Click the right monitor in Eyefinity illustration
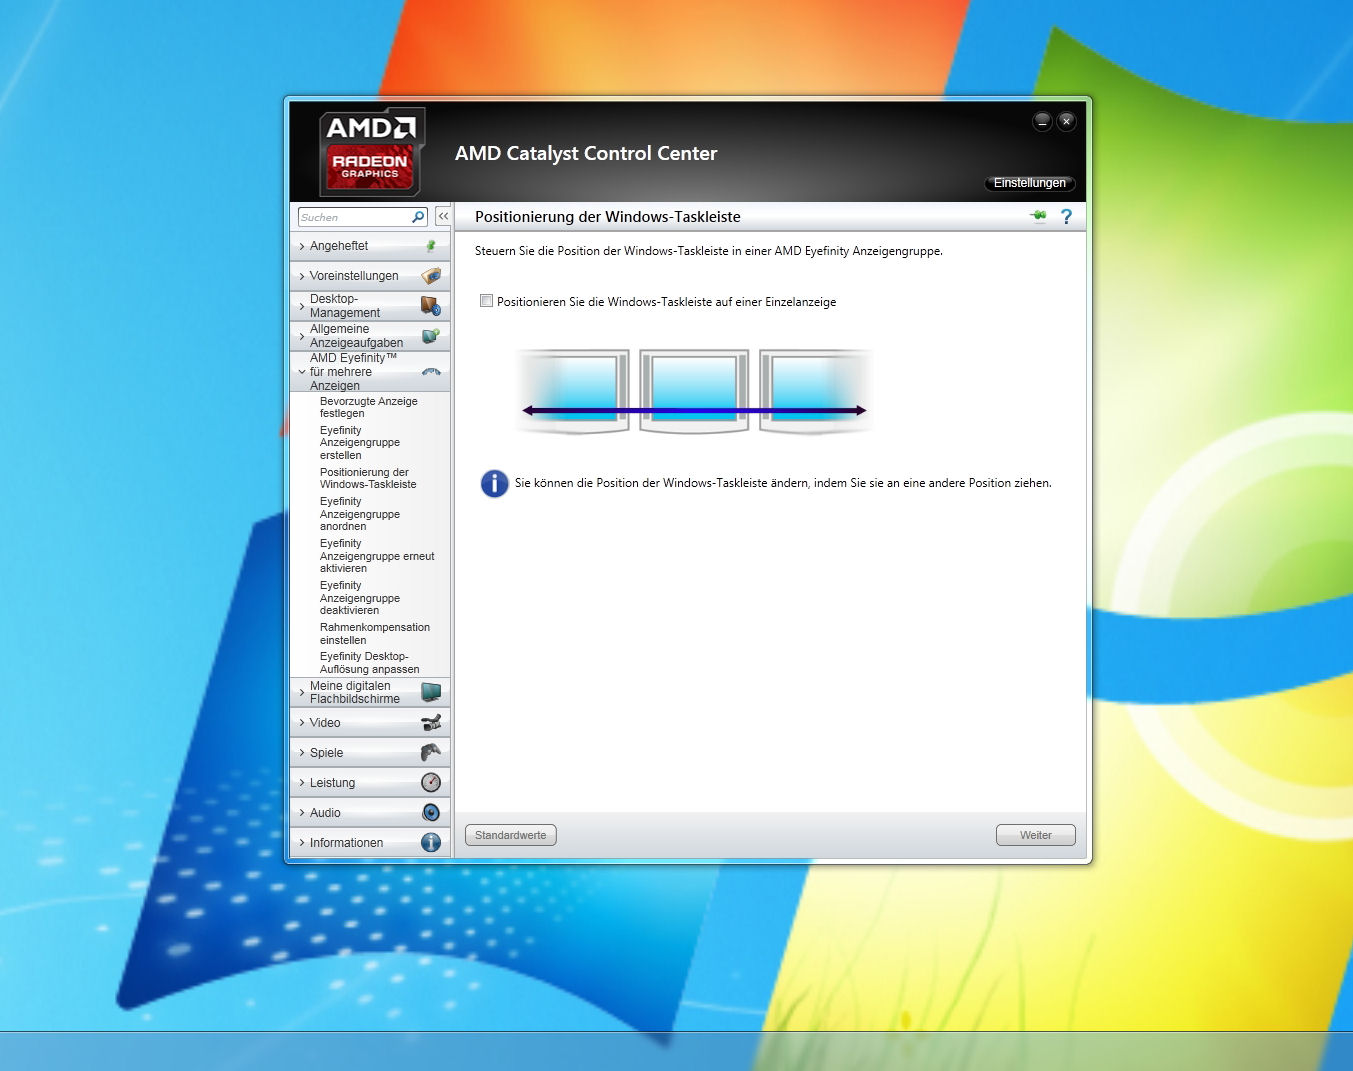 pos(815,391)
